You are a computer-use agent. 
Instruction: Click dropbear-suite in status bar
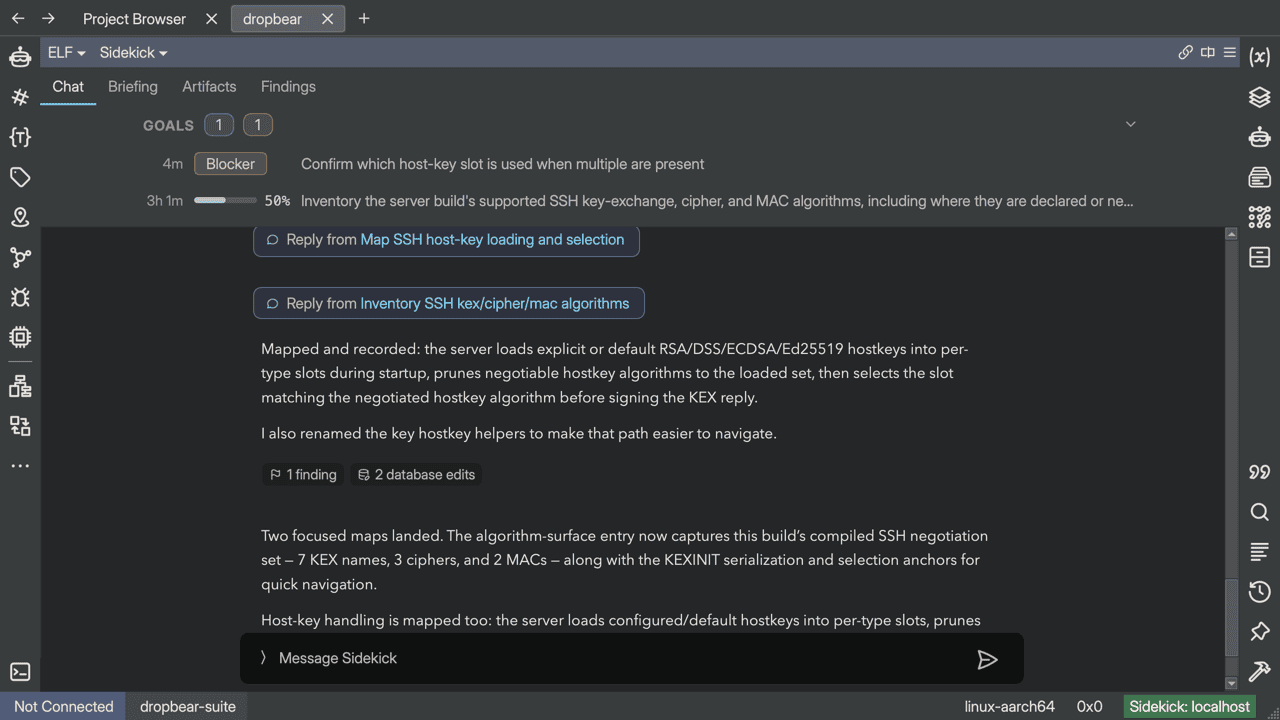(188, 706)
